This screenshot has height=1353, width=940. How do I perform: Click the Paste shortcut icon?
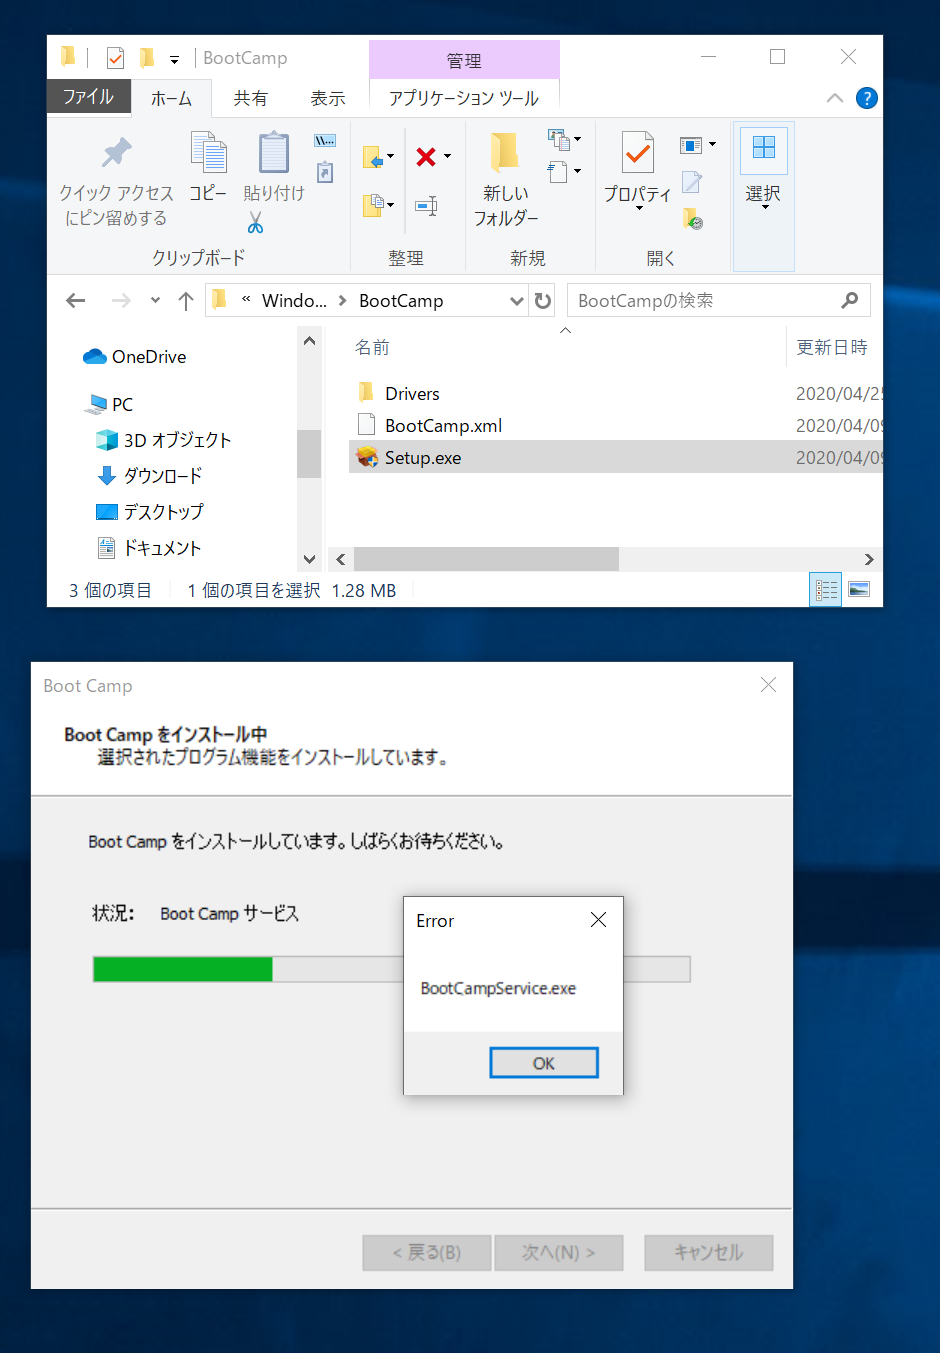coord(325,173)
